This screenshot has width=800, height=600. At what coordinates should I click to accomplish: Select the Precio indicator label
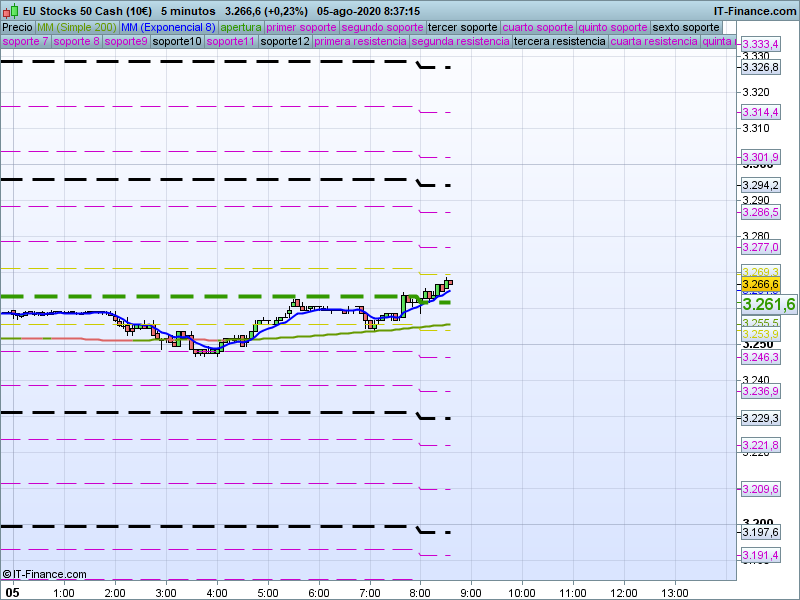[17, 27]
